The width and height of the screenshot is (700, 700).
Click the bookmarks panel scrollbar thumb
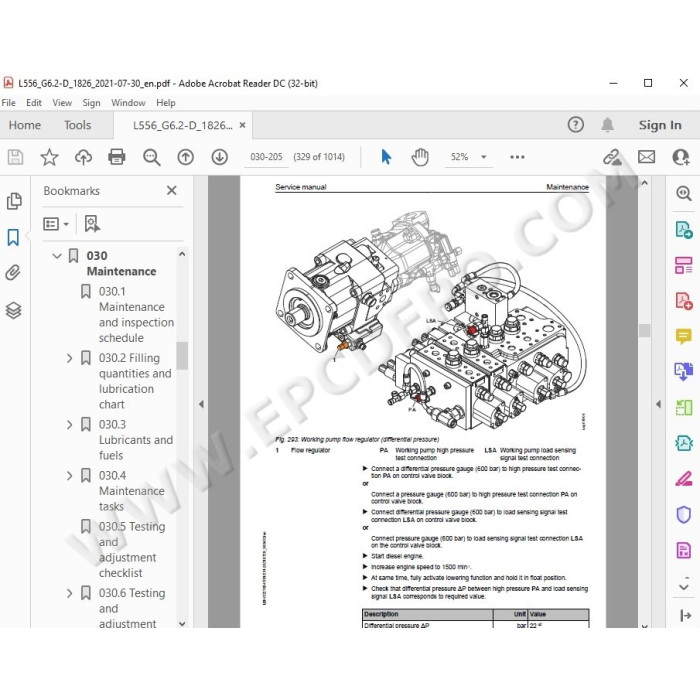(182, 356)
